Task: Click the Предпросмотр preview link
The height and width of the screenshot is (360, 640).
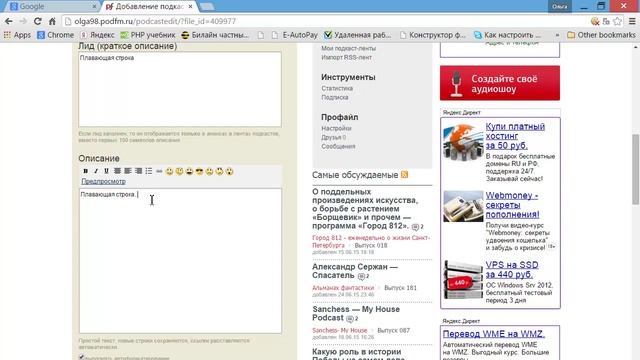Action: pyautogui.click(x=103, y=182)
